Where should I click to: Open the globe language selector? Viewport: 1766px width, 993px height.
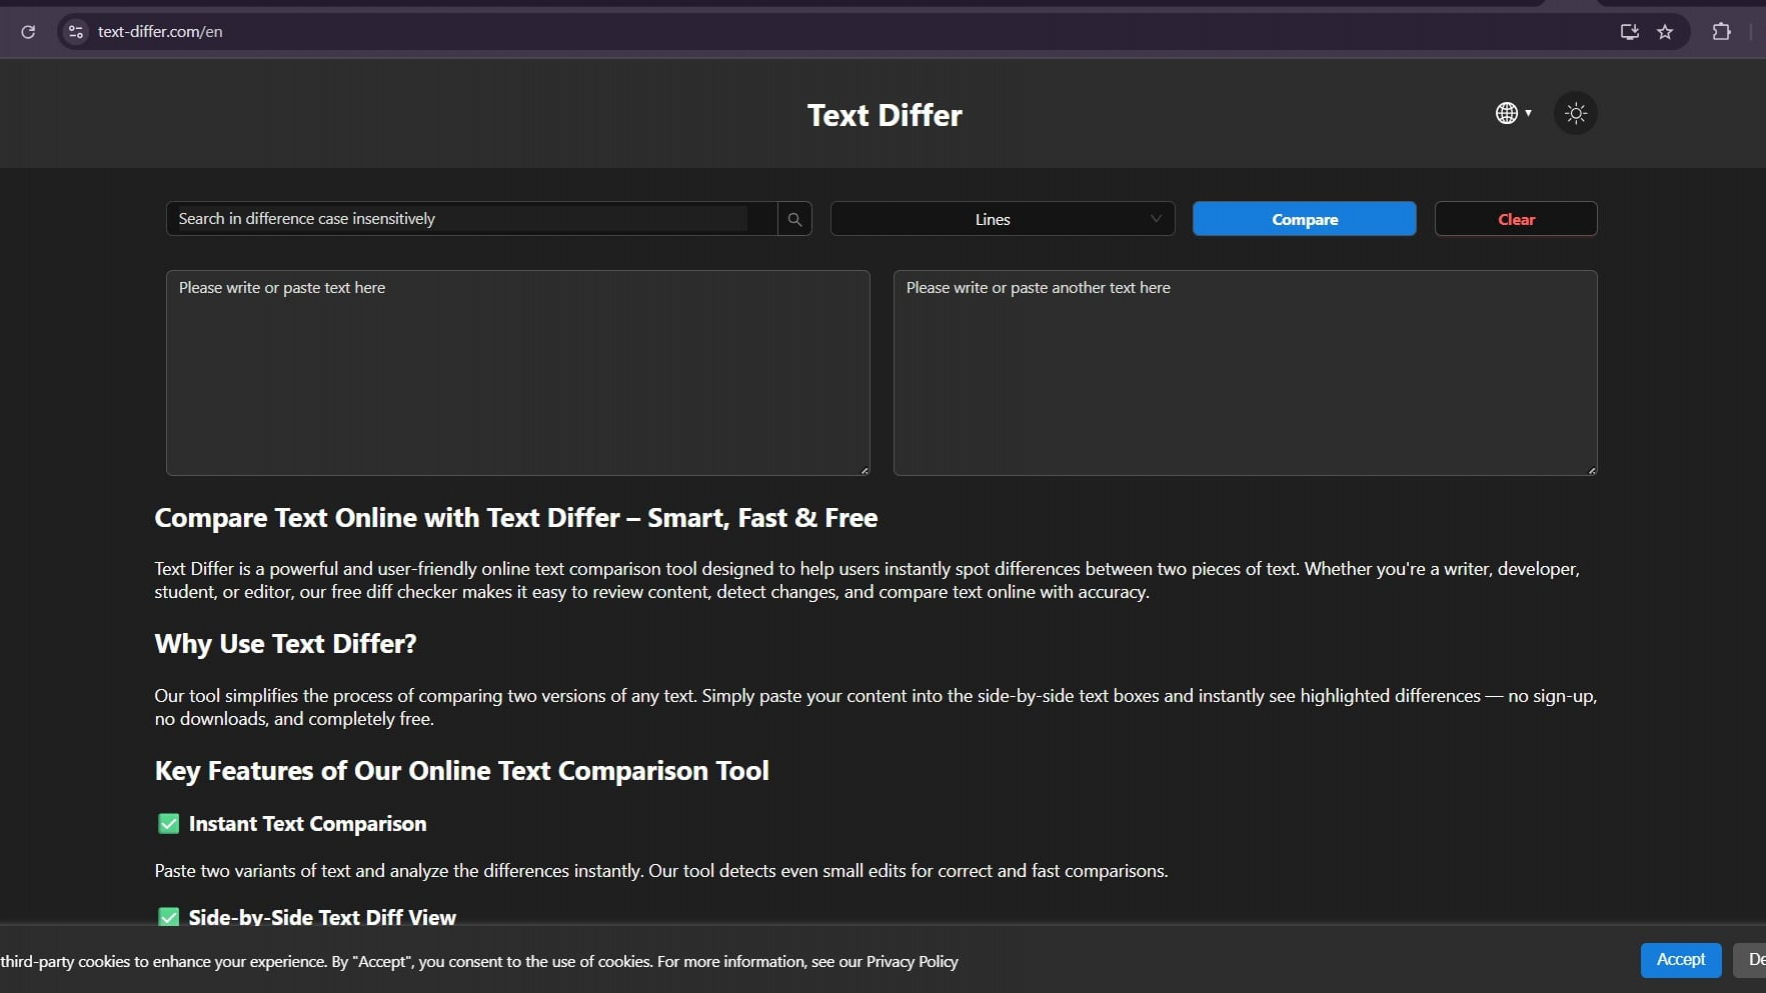point(1512,113)
